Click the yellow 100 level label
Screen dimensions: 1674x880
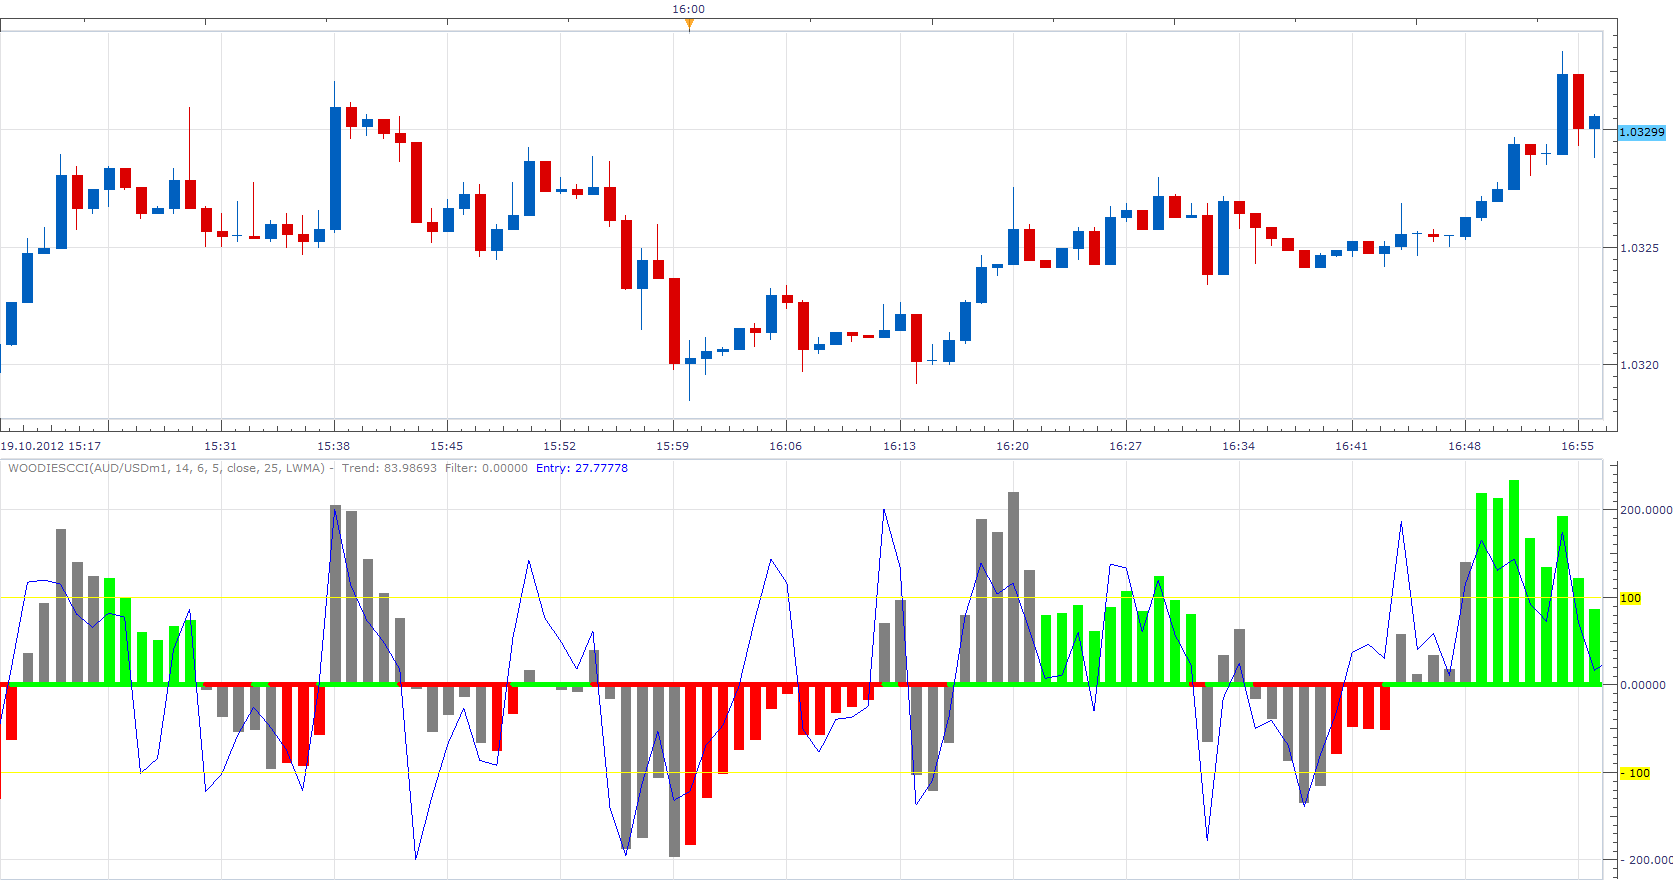(x=1630, y=598)
